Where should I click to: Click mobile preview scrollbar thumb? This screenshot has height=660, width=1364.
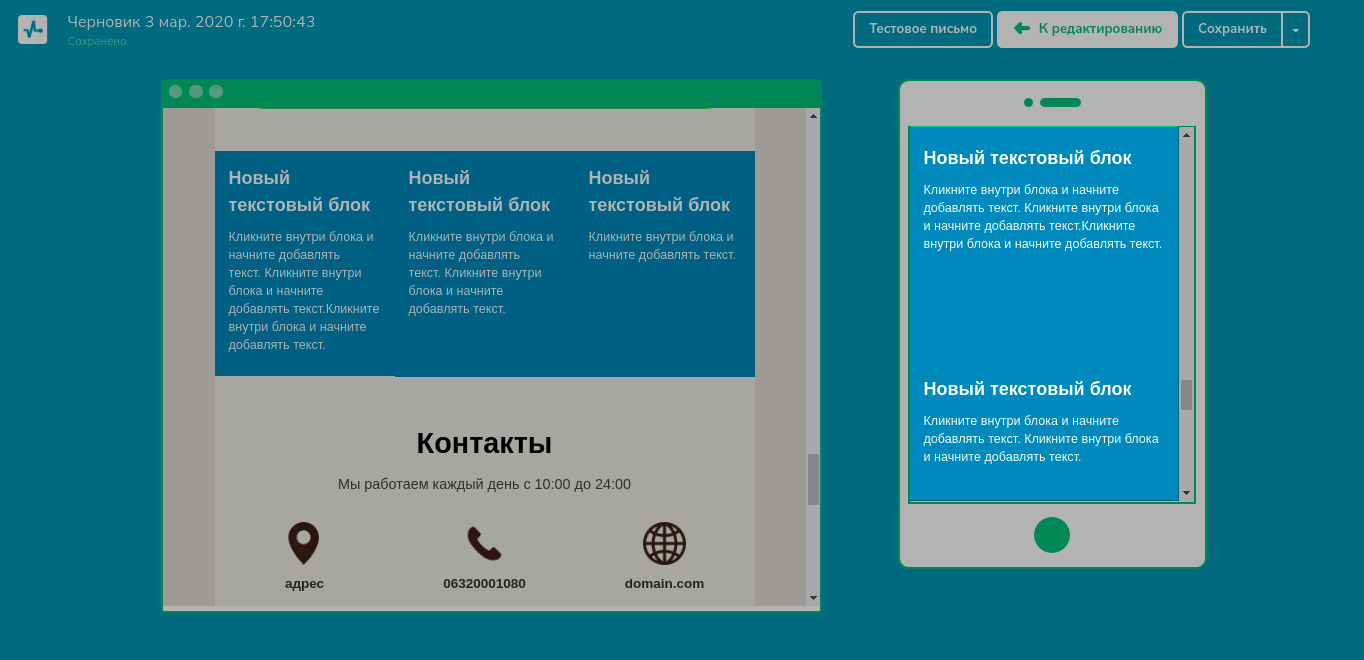click(x=1186, y=394)
